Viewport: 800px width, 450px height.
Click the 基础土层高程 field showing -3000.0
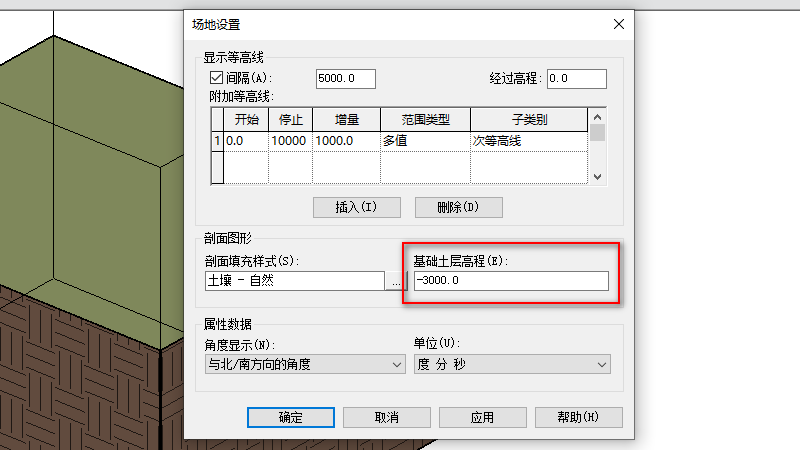tap(511, 281)
